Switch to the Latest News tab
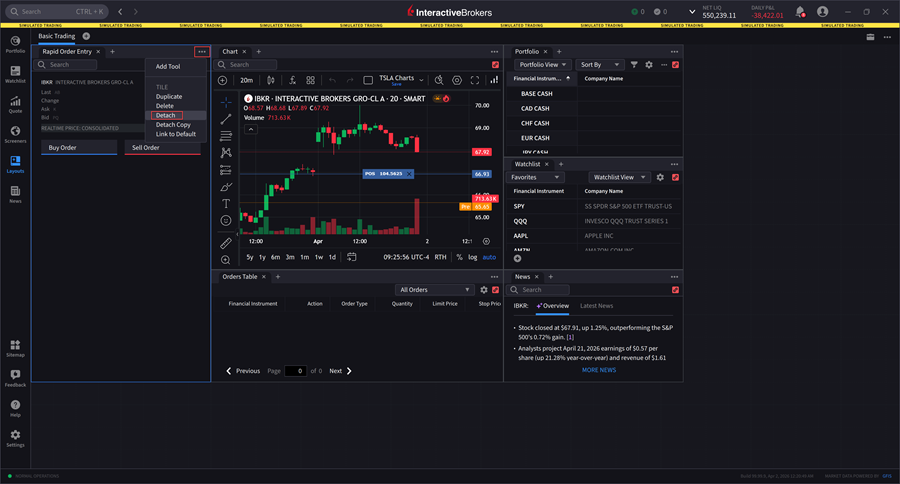Image resolution: width=900 pixels, height=484 pixels. (596, 306)
